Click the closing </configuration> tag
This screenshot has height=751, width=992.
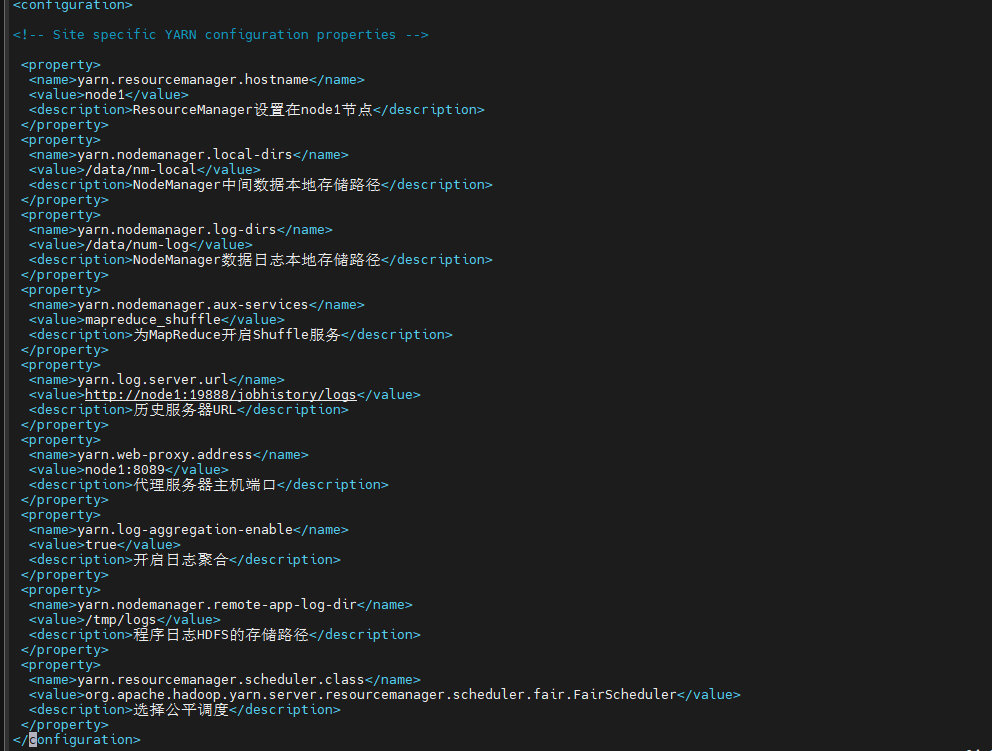point(77,740)
